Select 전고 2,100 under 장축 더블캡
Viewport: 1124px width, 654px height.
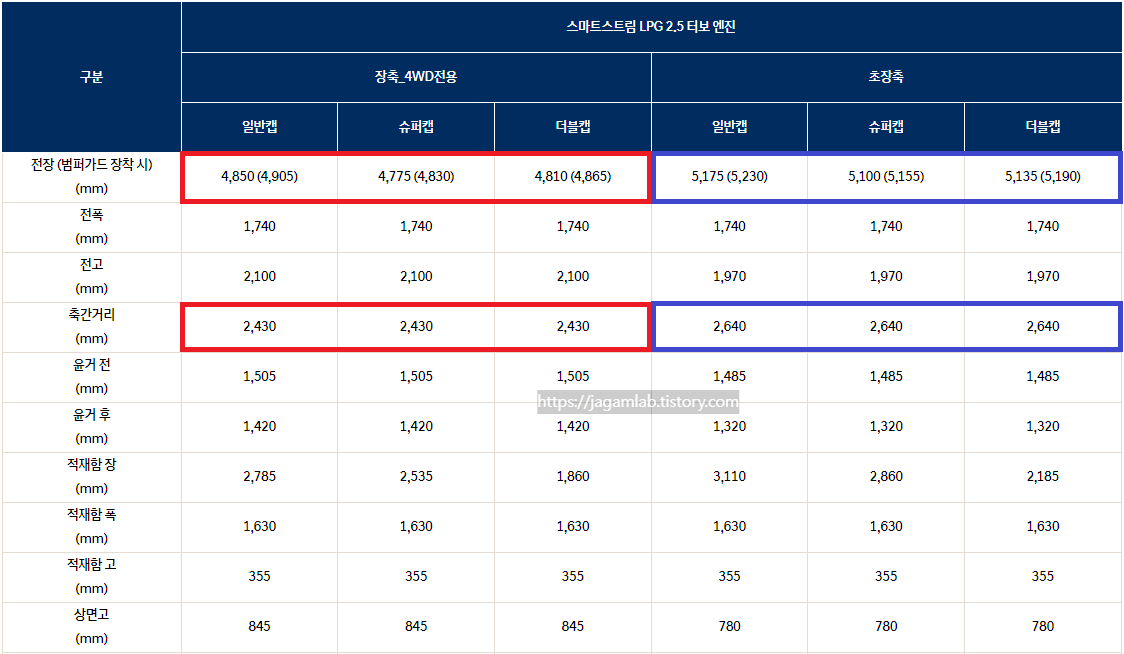[x=573, y=277]
